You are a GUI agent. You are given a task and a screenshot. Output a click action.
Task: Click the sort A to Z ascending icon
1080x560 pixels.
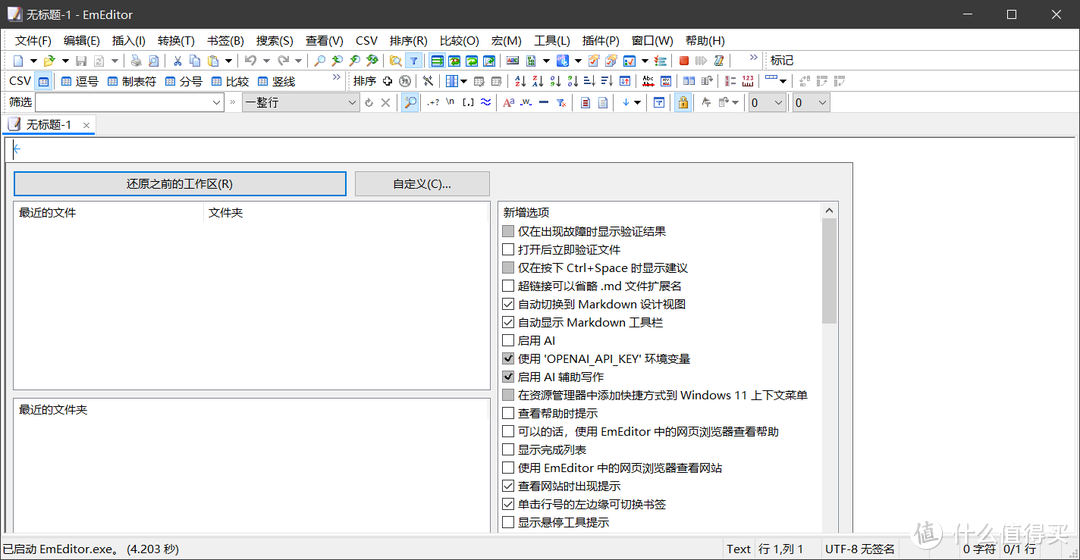[520, 81]
